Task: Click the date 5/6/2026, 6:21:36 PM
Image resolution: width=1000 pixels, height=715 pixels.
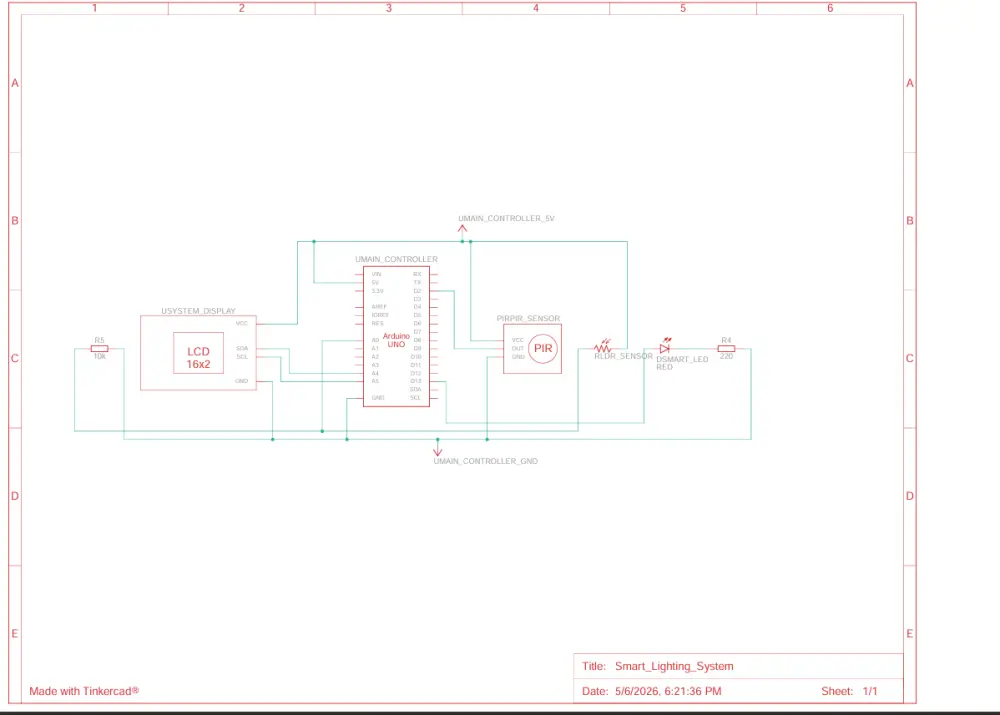Action: (x=668, y=691)
